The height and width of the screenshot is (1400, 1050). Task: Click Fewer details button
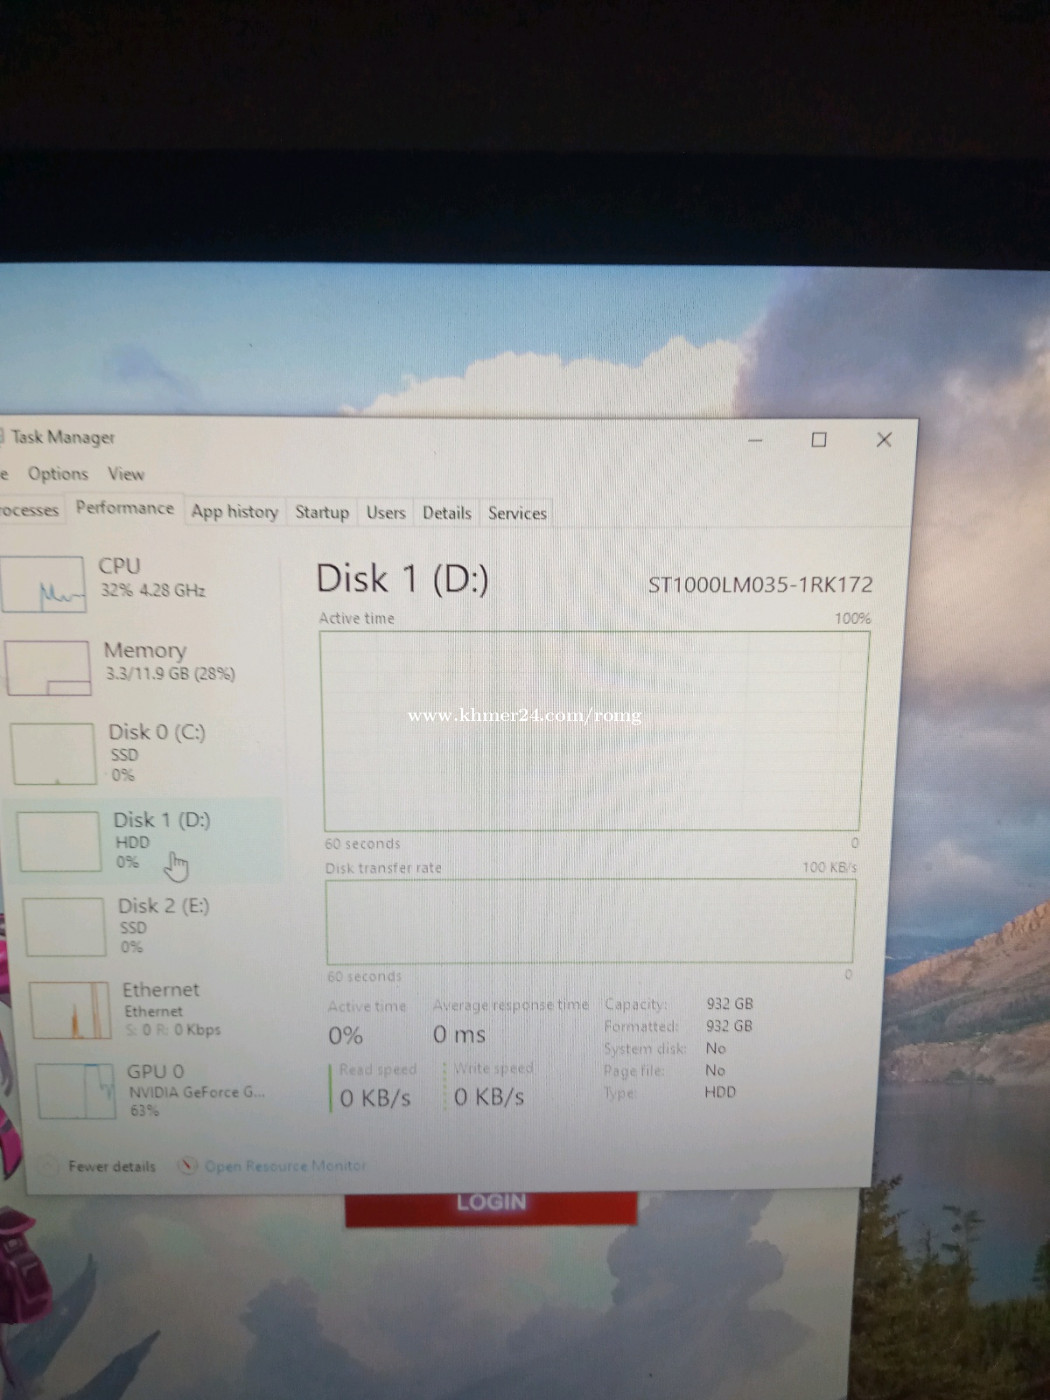click(x=100, y=1166)
